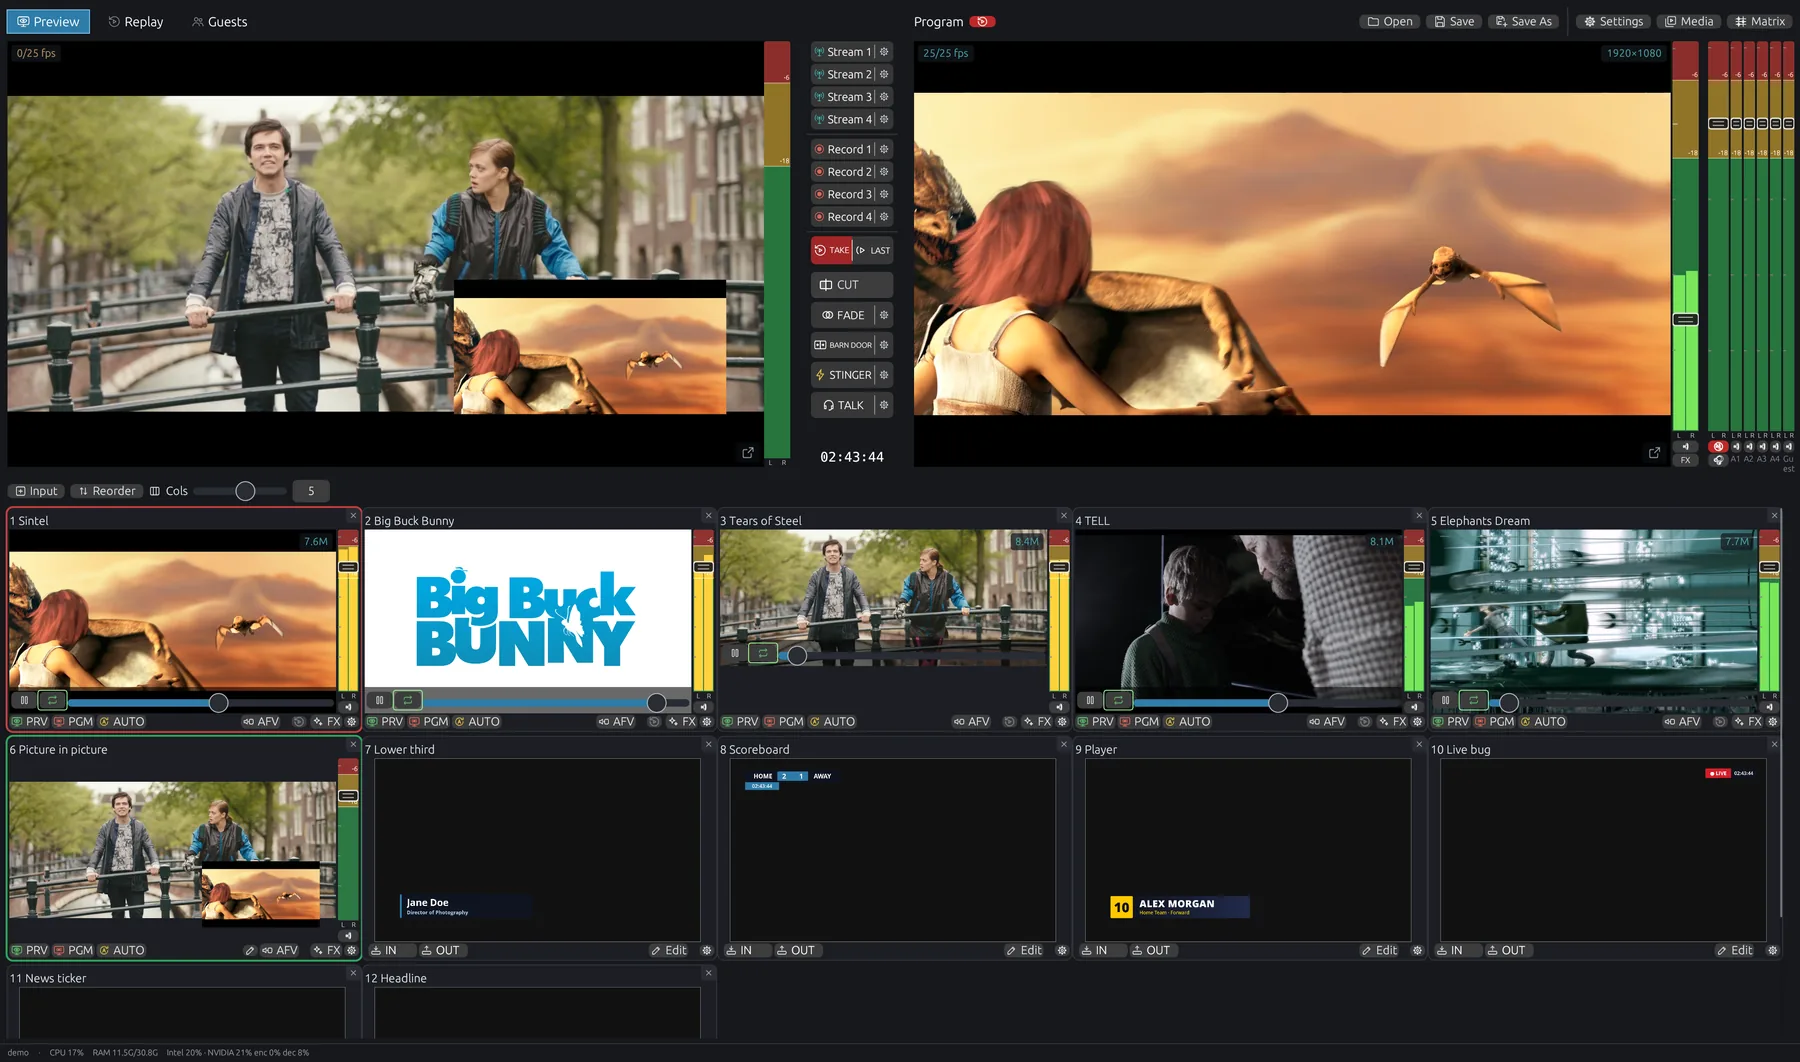This screenshot has width=1800, height=1062.
Task: Open FADE transition settings gear
Action: (x=884, y=315)
